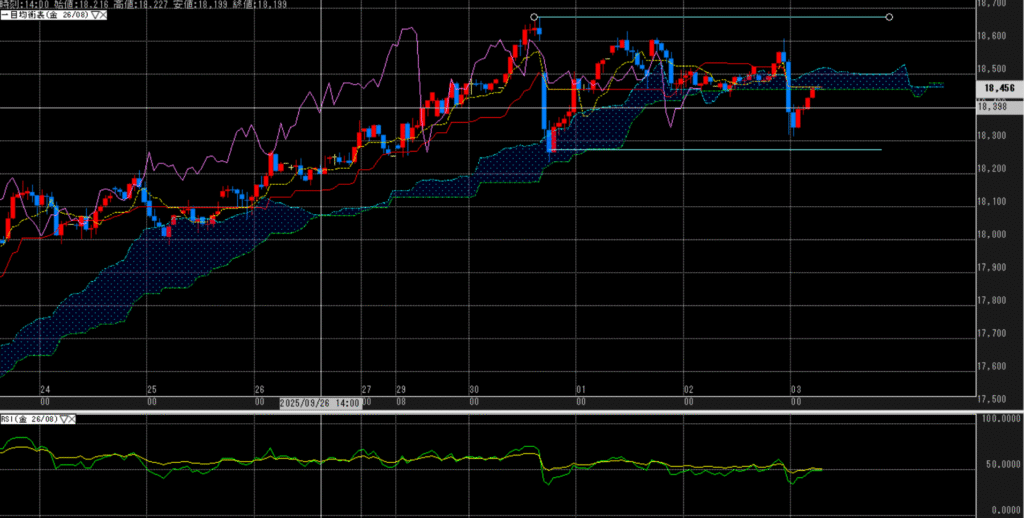
Task: Click the 一目均衡表 (金 26/08) chart title
Action: pos(46,17)
